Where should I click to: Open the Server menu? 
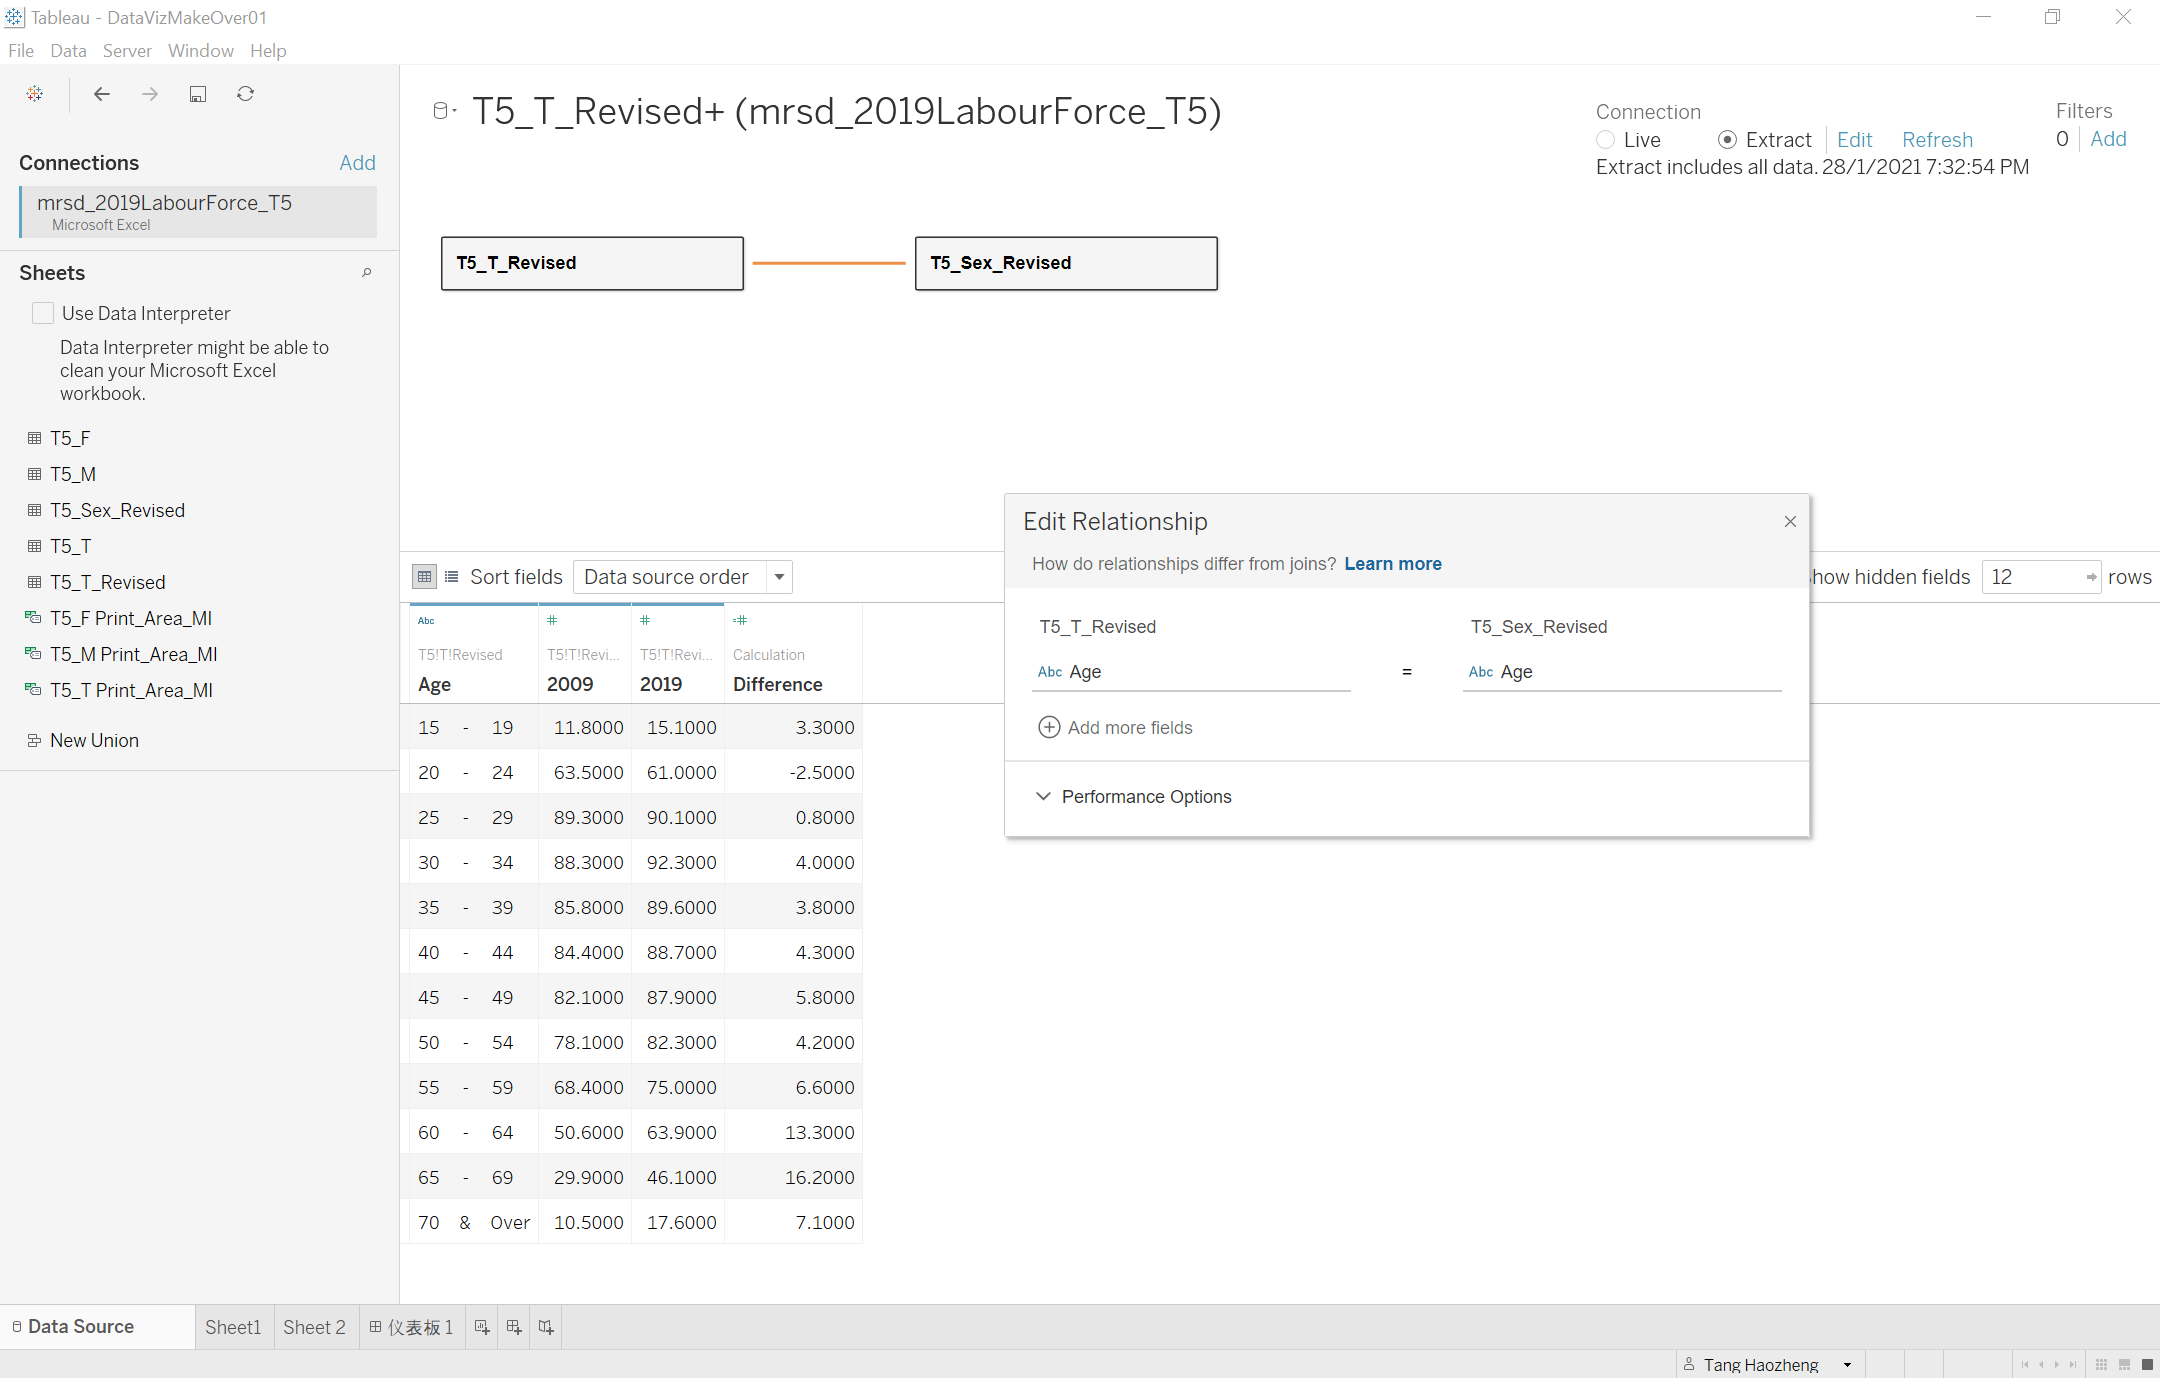127,51
